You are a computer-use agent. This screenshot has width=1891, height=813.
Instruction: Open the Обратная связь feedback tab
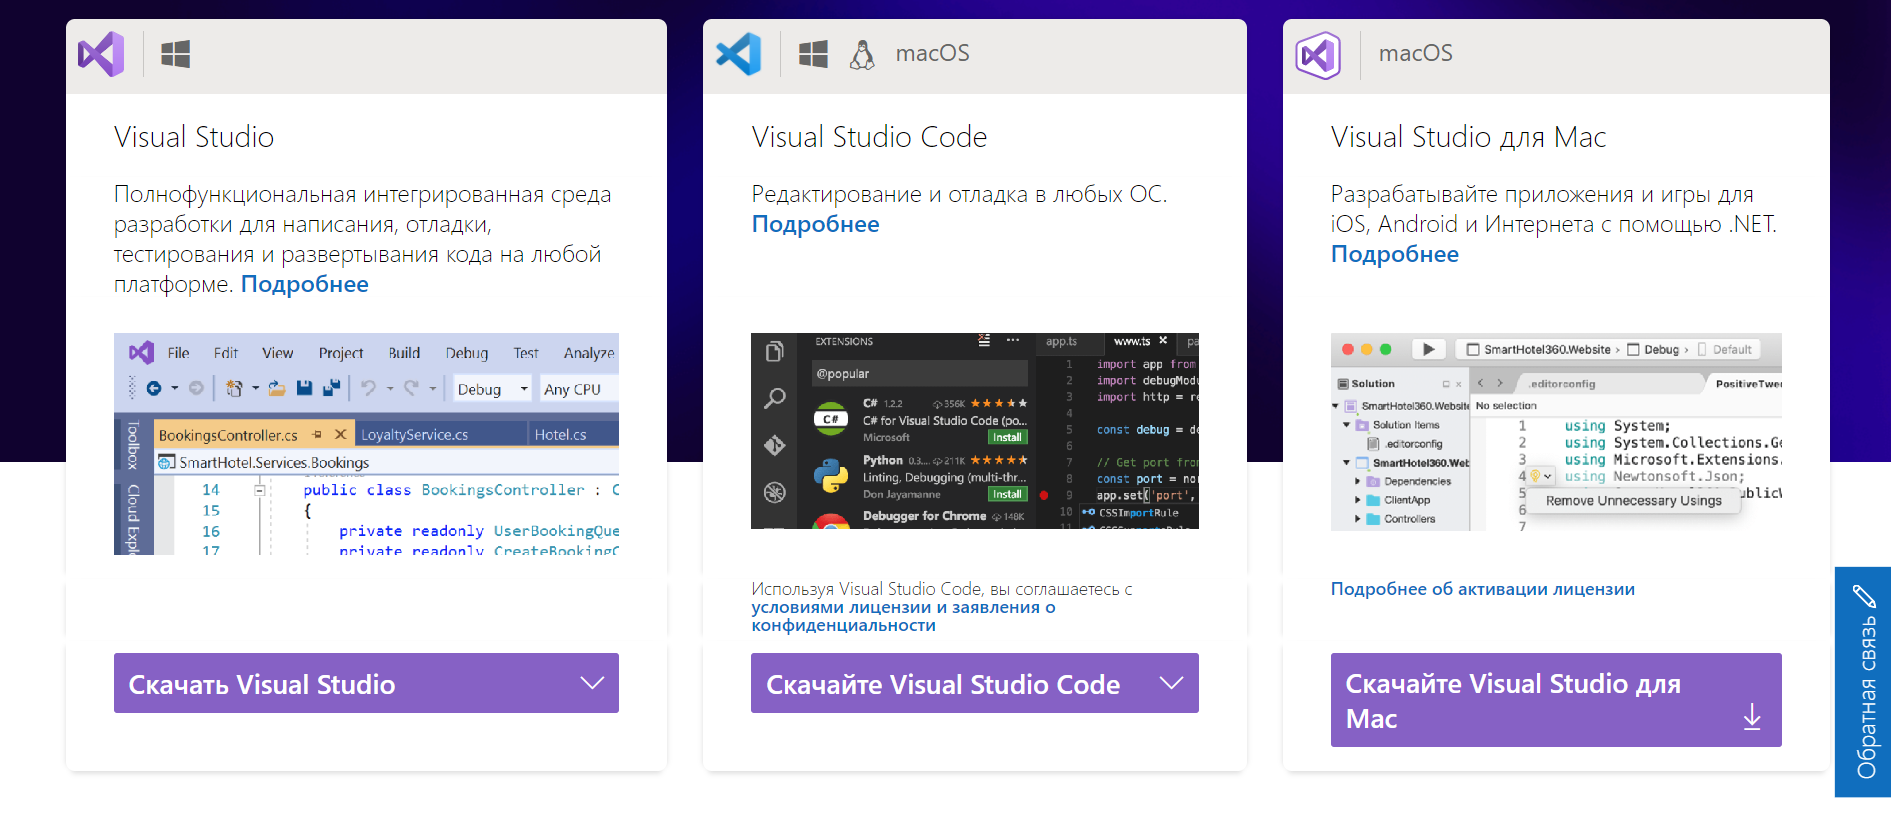pyautogui.click(x=1863, y=682)
